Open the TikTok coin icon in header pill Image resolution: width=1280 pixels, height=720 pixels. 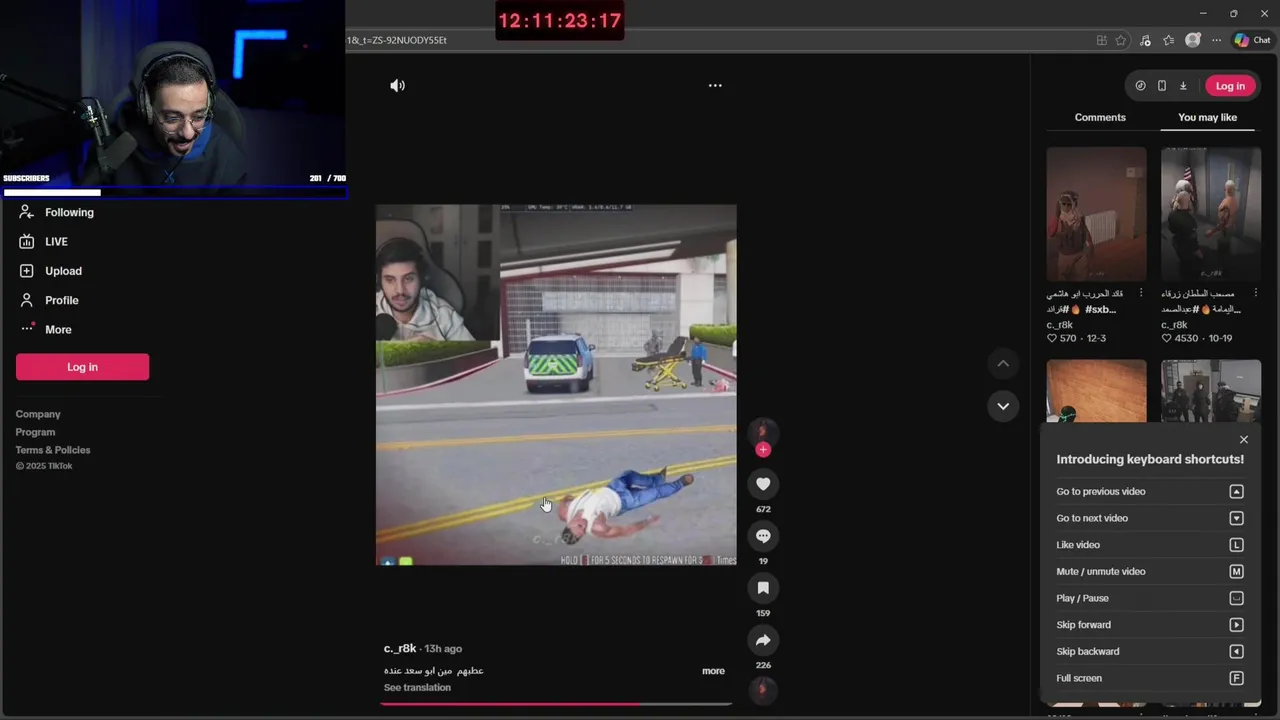(x=1140, y=86)
